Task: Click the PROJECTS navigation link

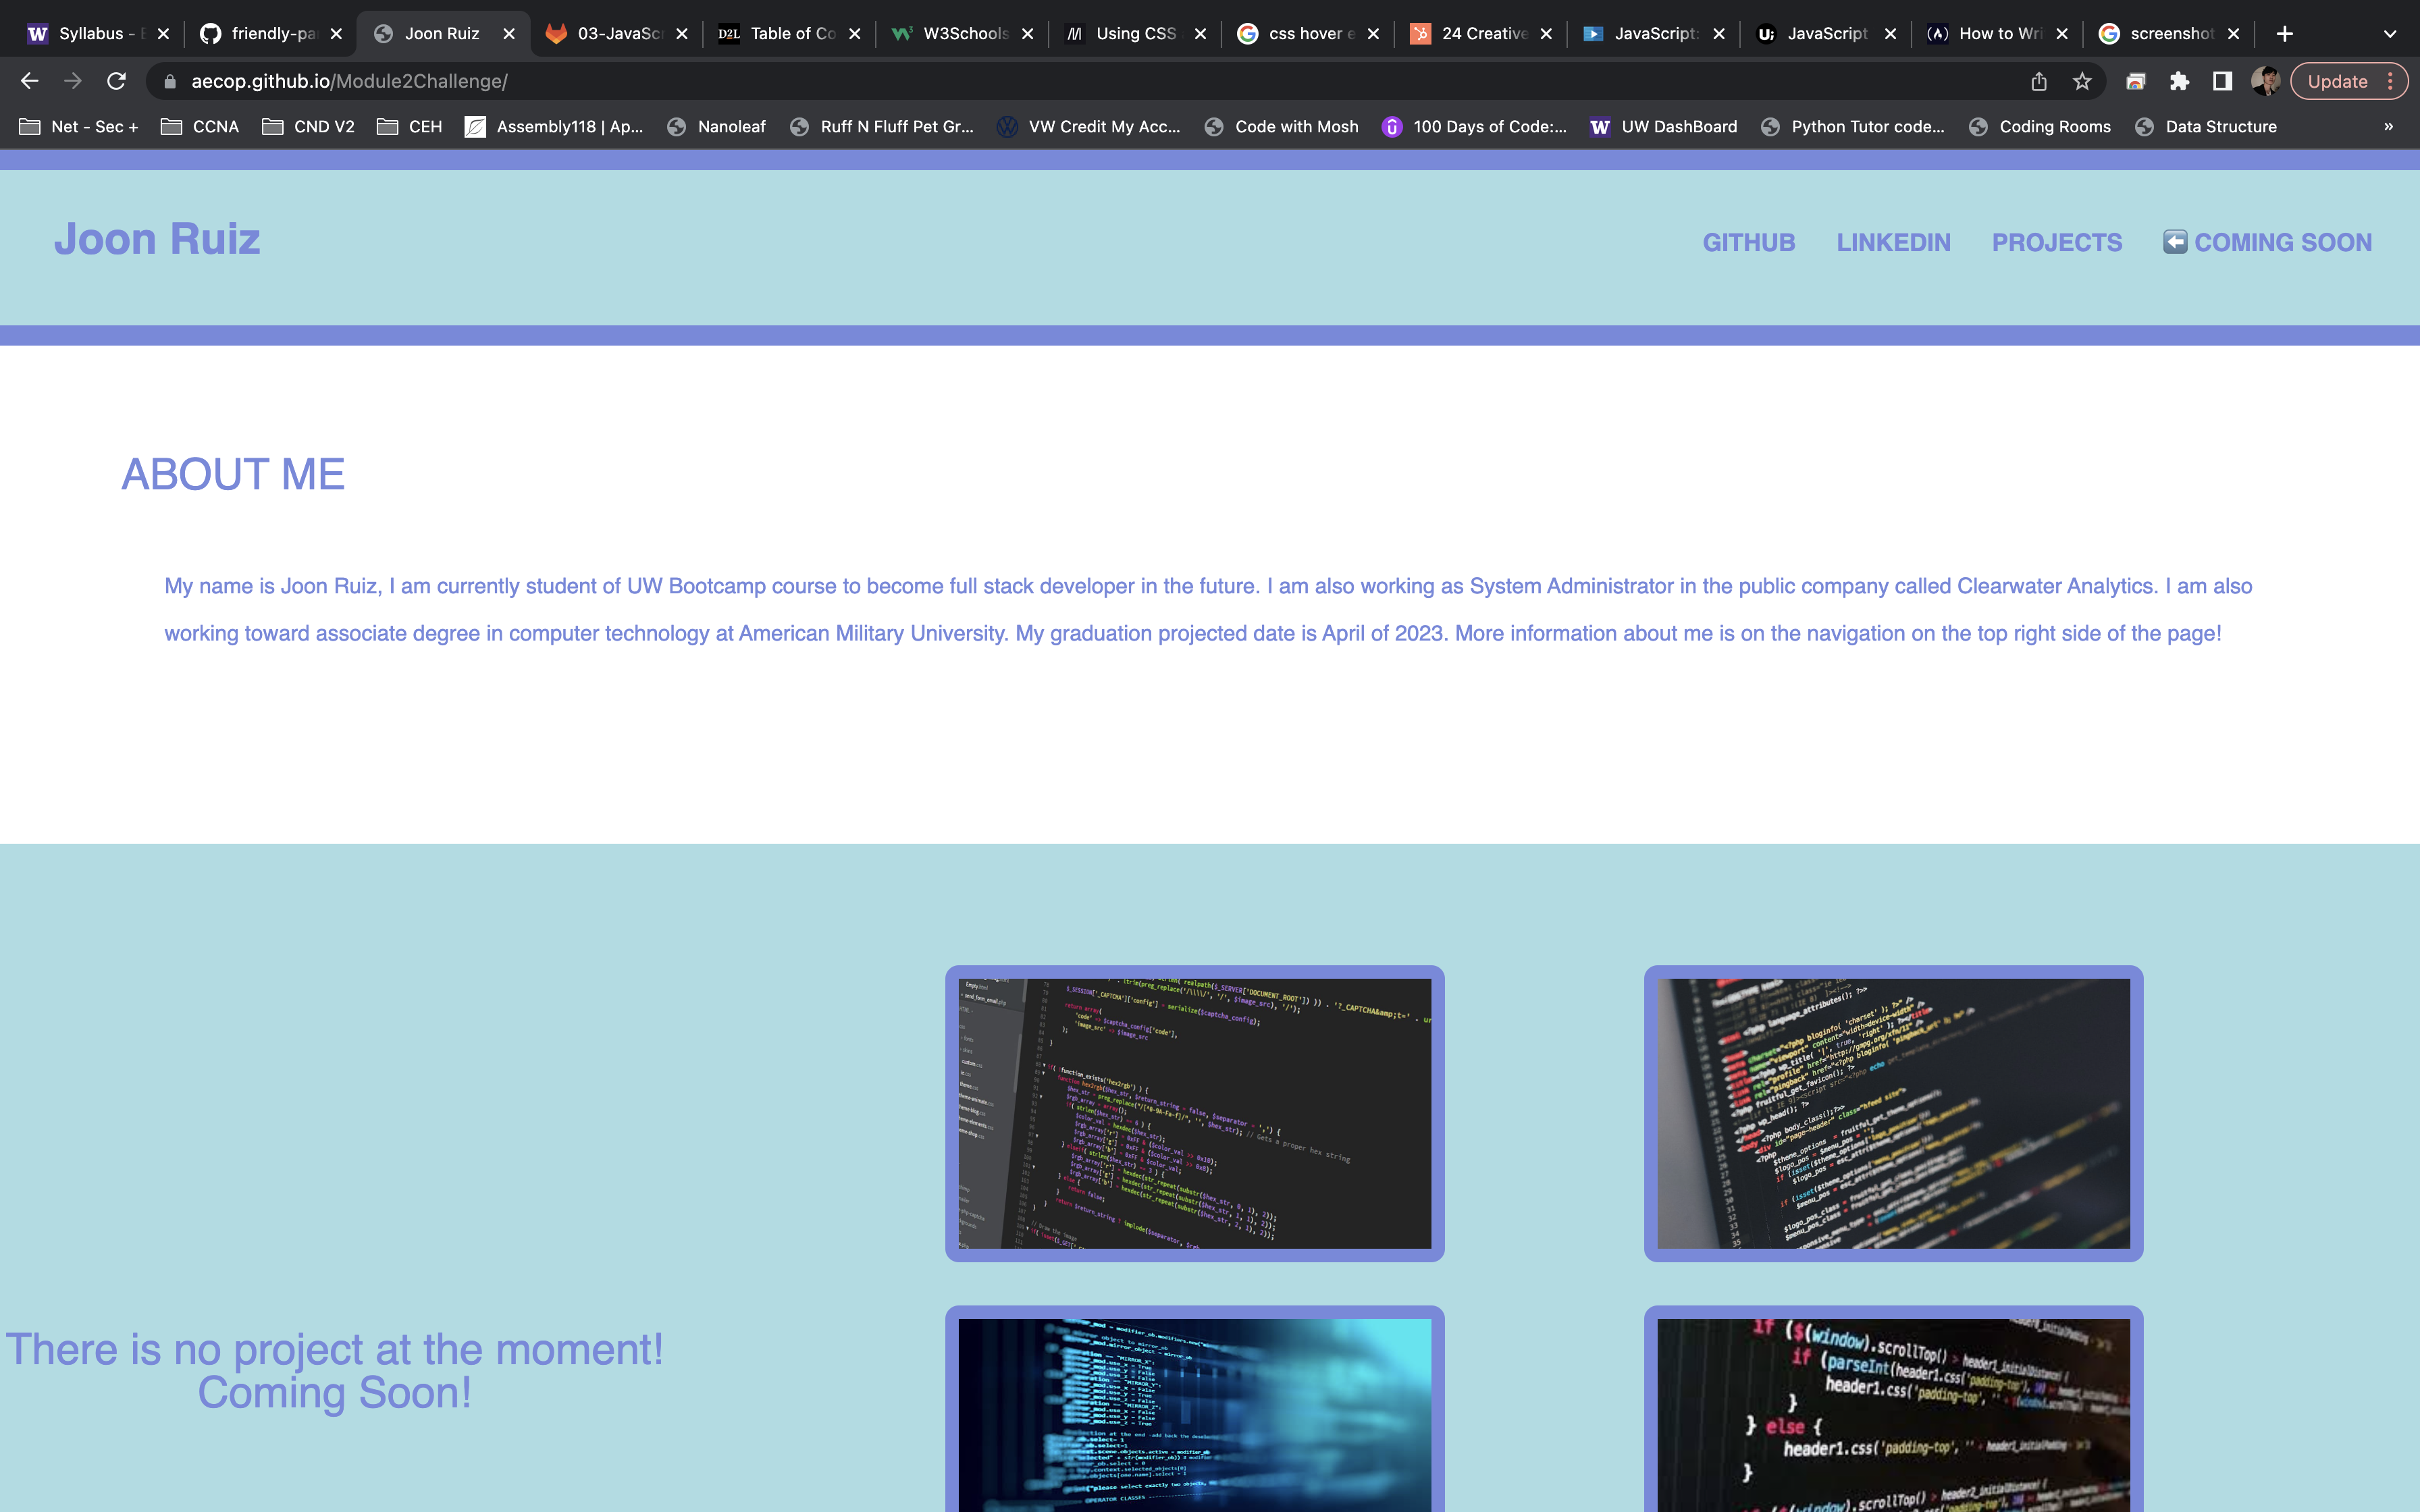Action: (2056, 241)
